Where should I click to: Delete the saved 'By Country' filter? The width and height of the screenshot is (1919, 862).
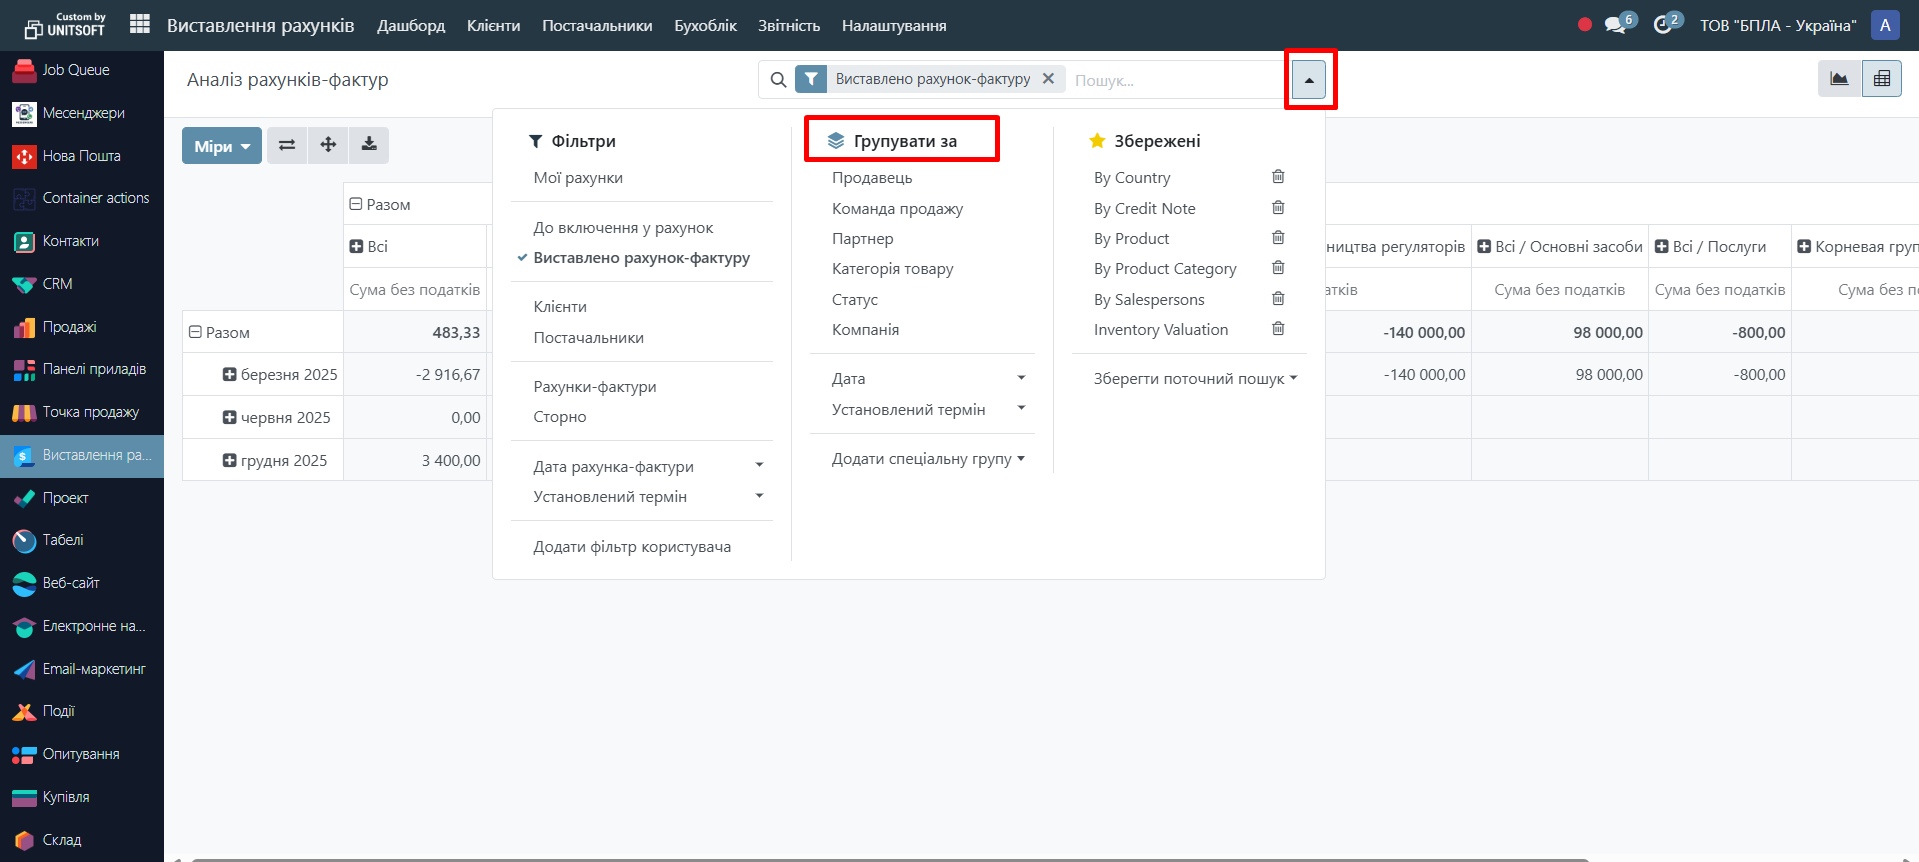point(1277,177)
